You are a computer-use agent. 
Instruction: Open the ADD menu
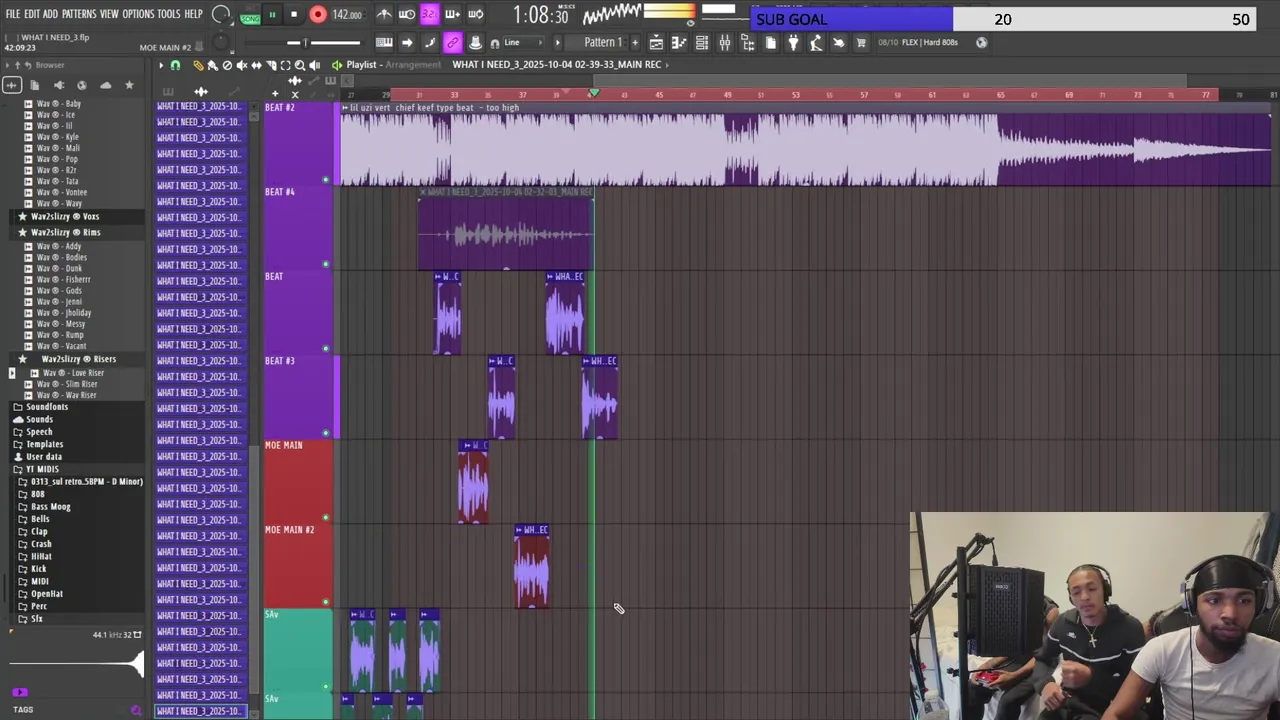coord(50,14)
